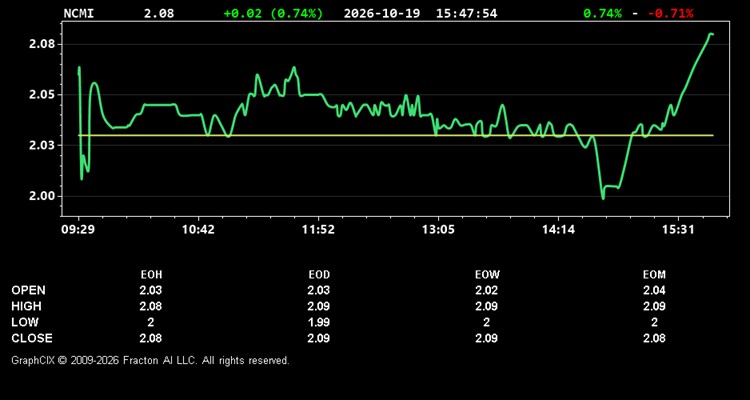
Task: Click the EOD CLOSE value 2.09
Action: pos(319,338)
